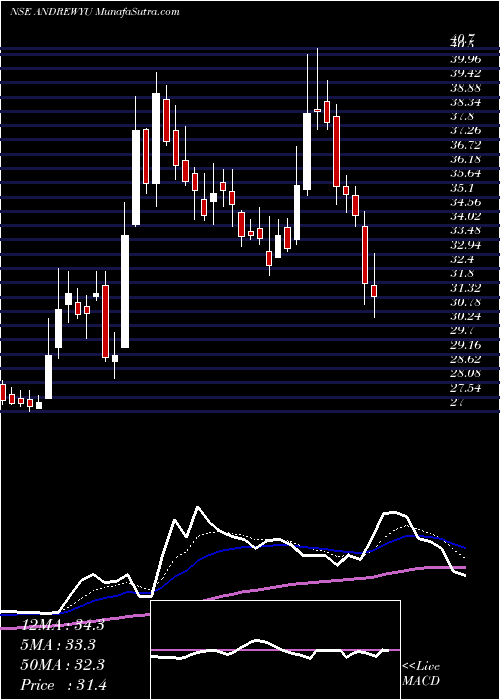This screenshot has height=700, width=500.
Task: Click the 34.56 price axis label
Action: (466, 202)
